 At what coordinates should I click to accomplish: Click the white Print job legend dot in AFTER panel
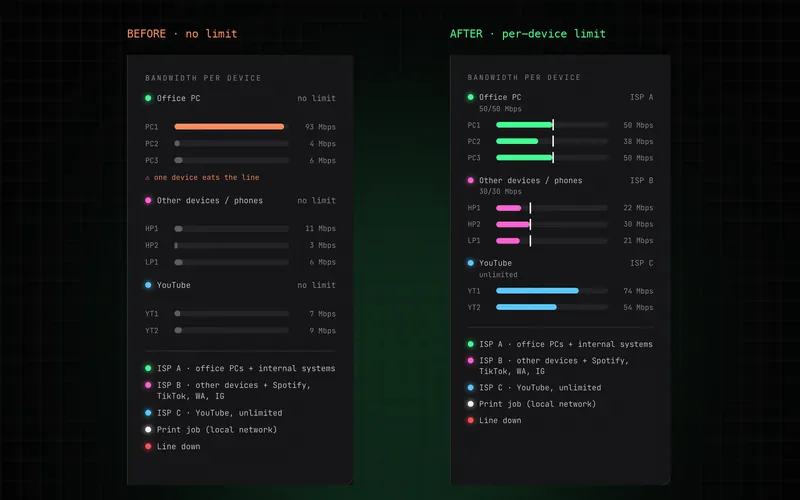[x=470, y=404]
